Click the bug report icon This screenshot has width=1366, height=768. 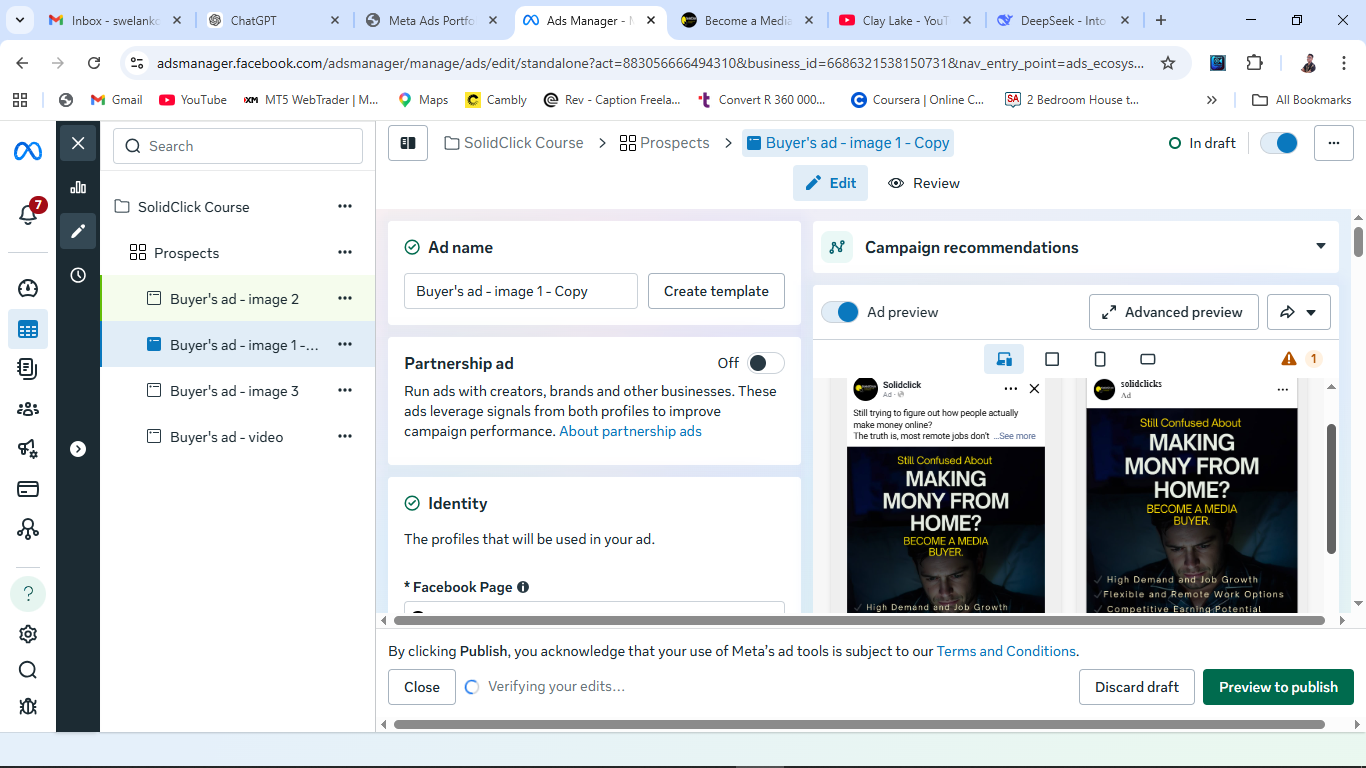point(28,706)
